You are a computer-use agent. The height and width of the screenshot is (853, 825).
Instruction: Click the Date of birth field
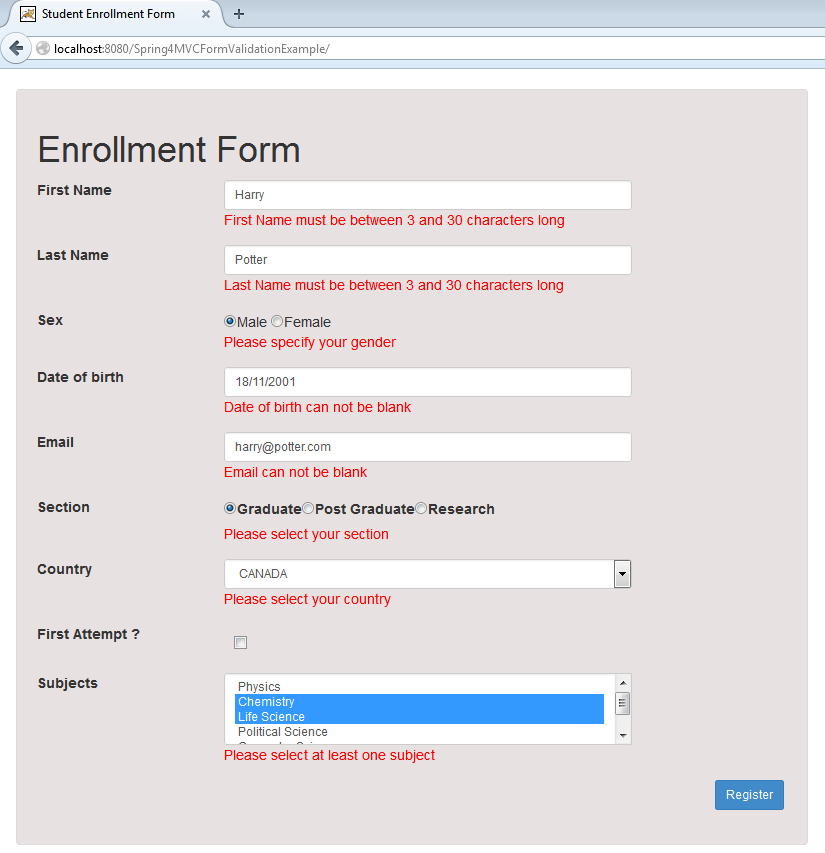[x=427, y=382]
